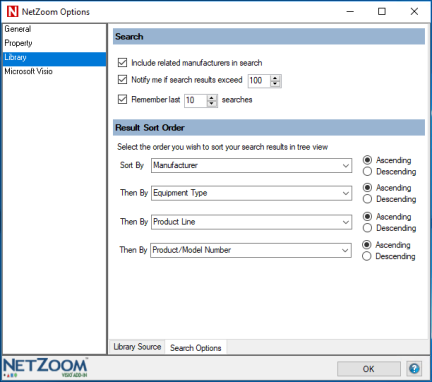Viewport: 432px width, 382px height.
Task: Increase the search results exceed value
Action: [x=275, y=78]
